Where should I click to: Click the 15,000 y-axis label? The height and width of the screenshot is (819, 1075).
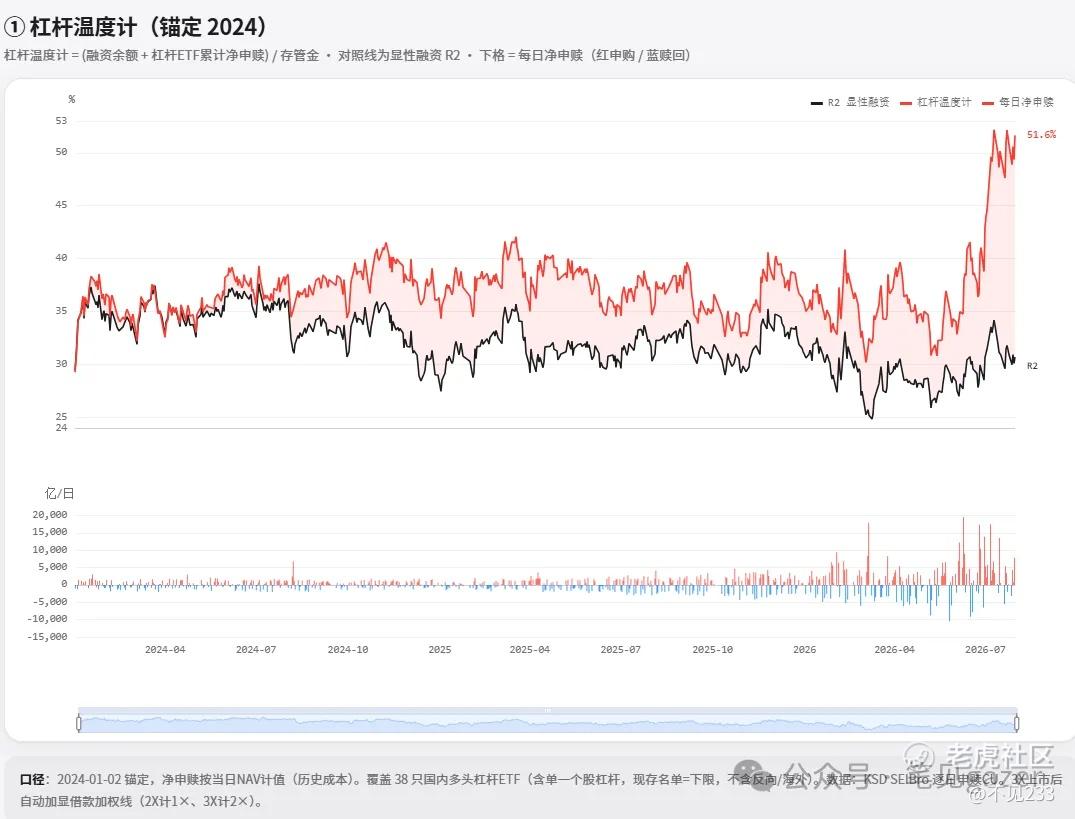point(49,532)
